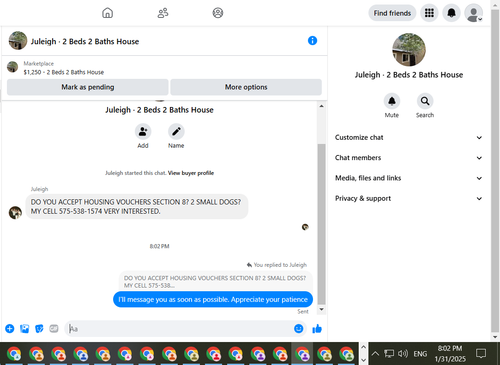Send a thumbs up like

tap(317, 329)
